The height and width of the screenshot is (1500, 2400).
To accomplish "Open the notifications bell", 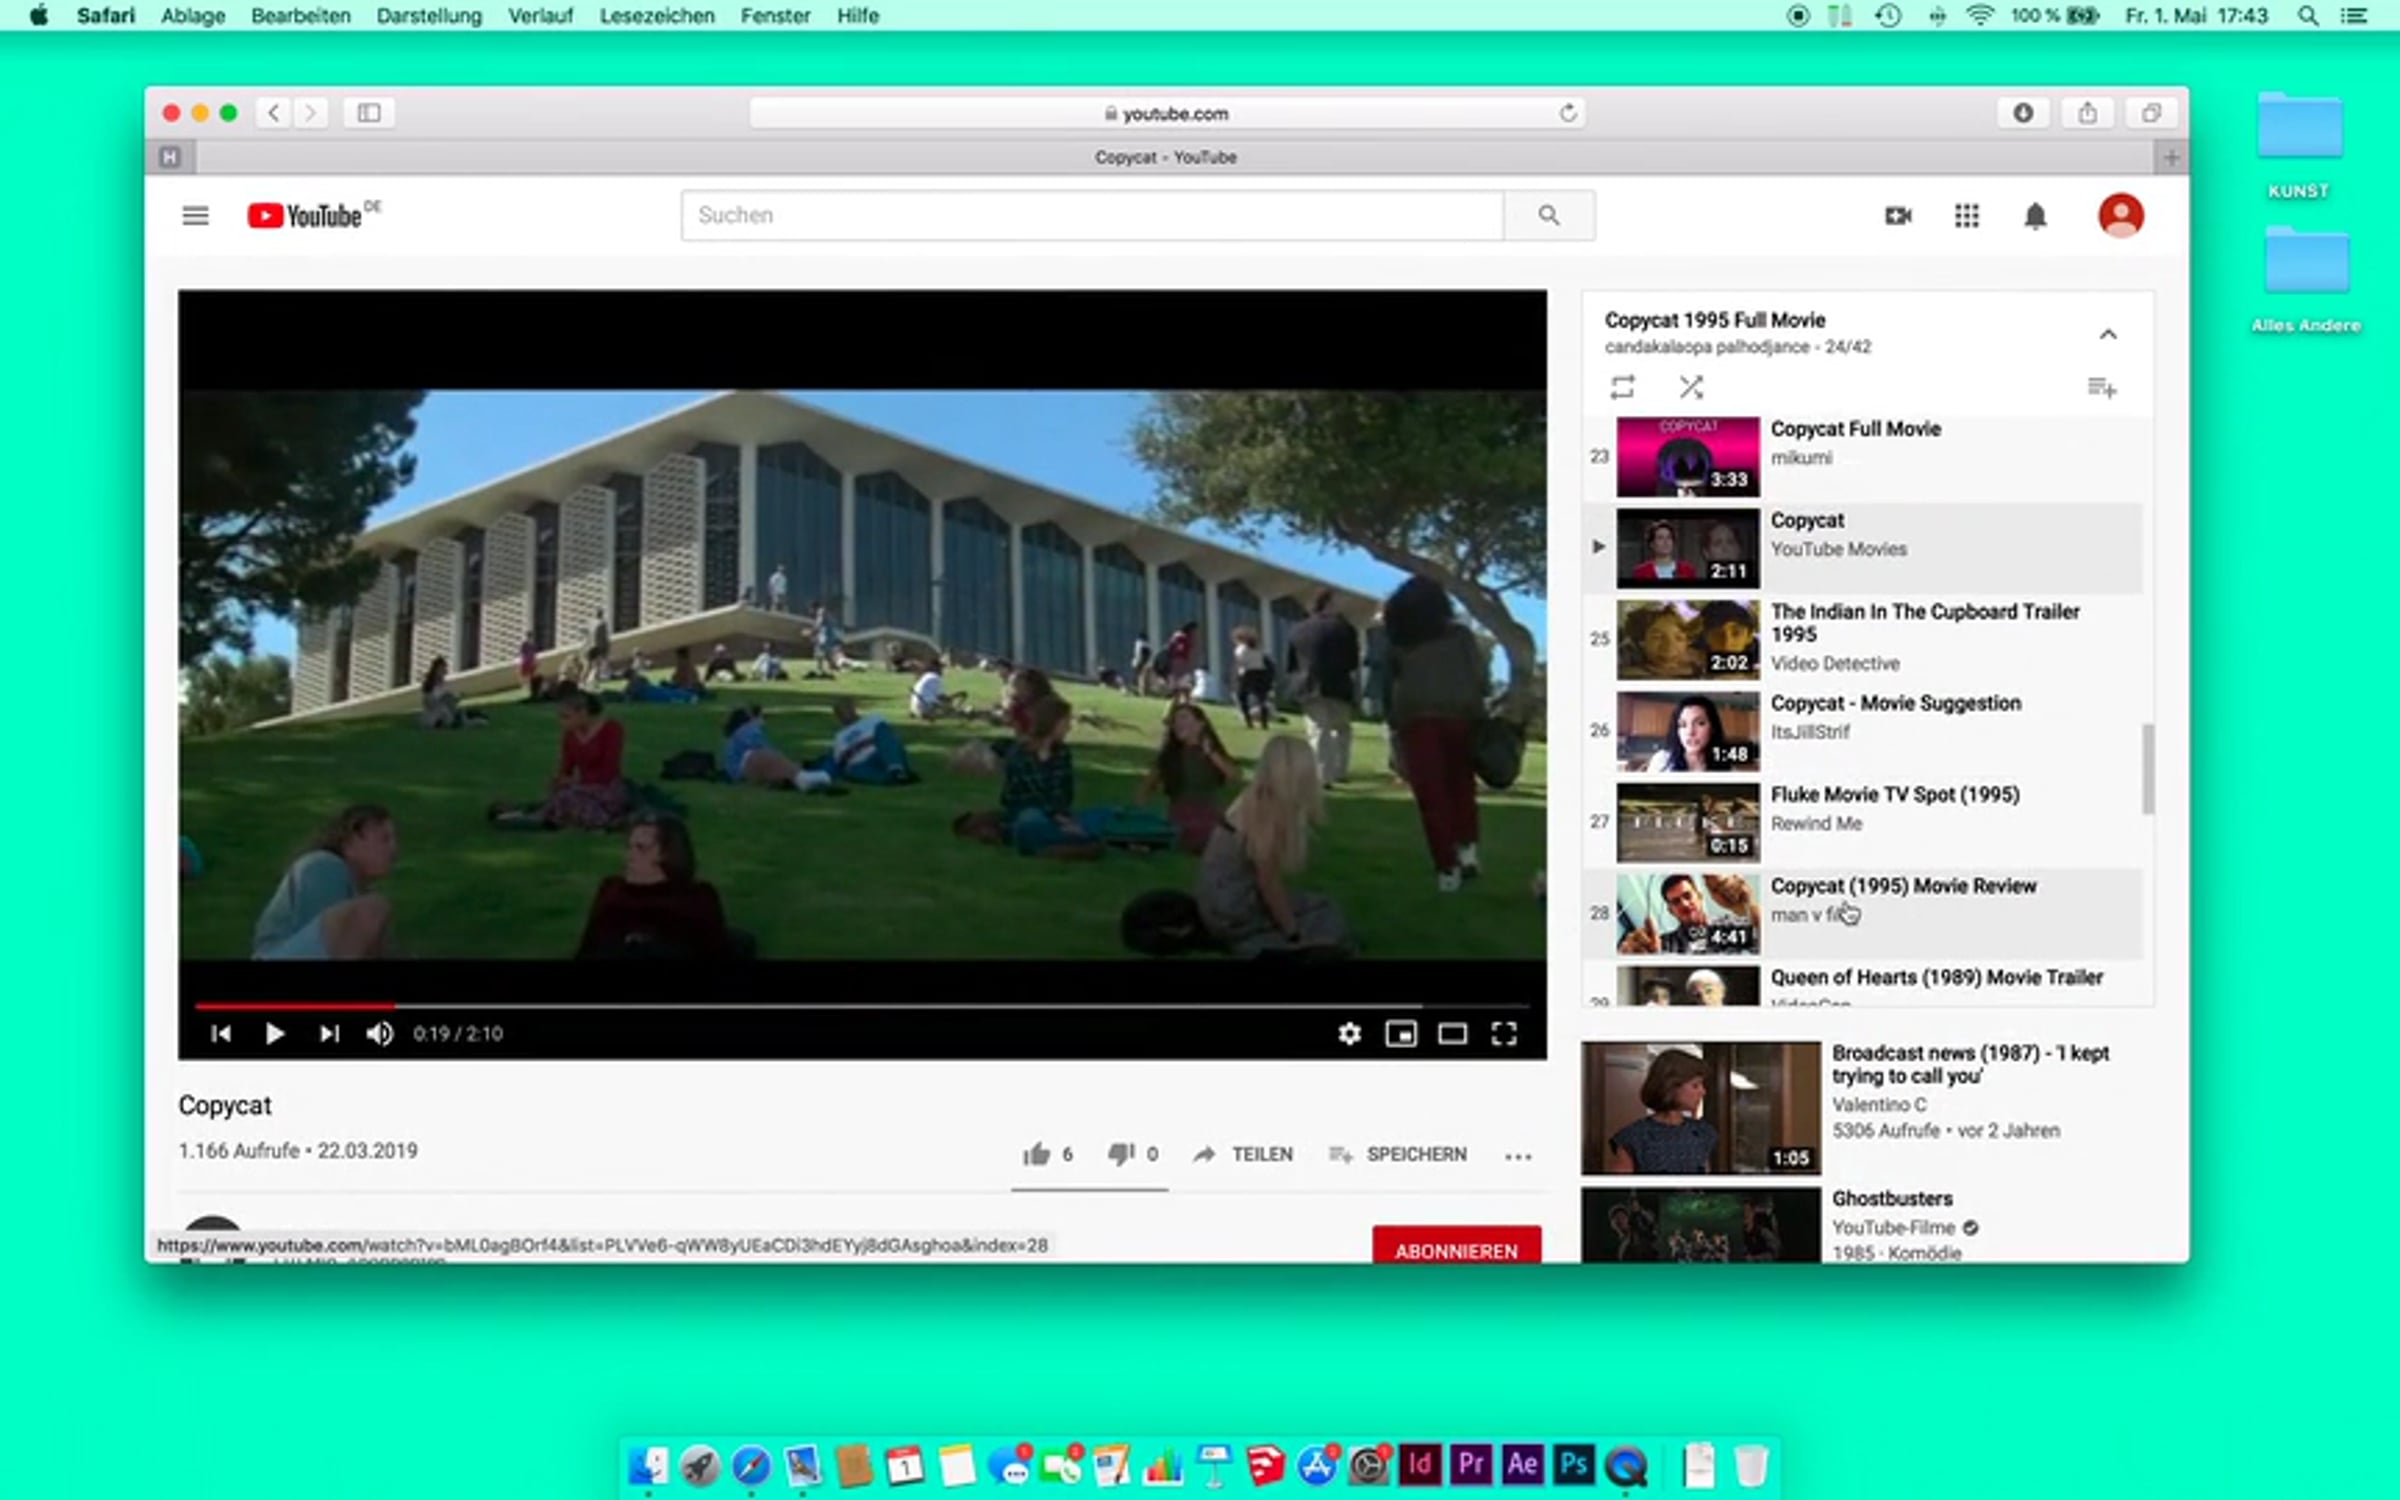I will pyautogui.click(x=2035, y=215).
